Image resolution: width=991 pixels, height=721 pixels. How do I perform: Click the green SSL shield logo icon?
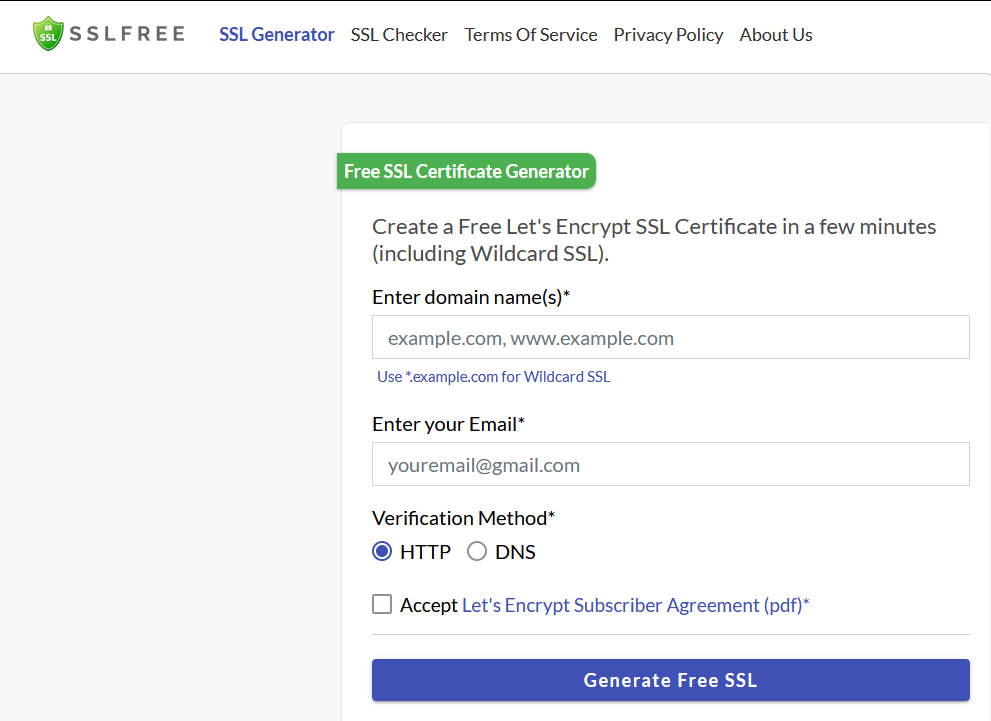coord(48,34)
